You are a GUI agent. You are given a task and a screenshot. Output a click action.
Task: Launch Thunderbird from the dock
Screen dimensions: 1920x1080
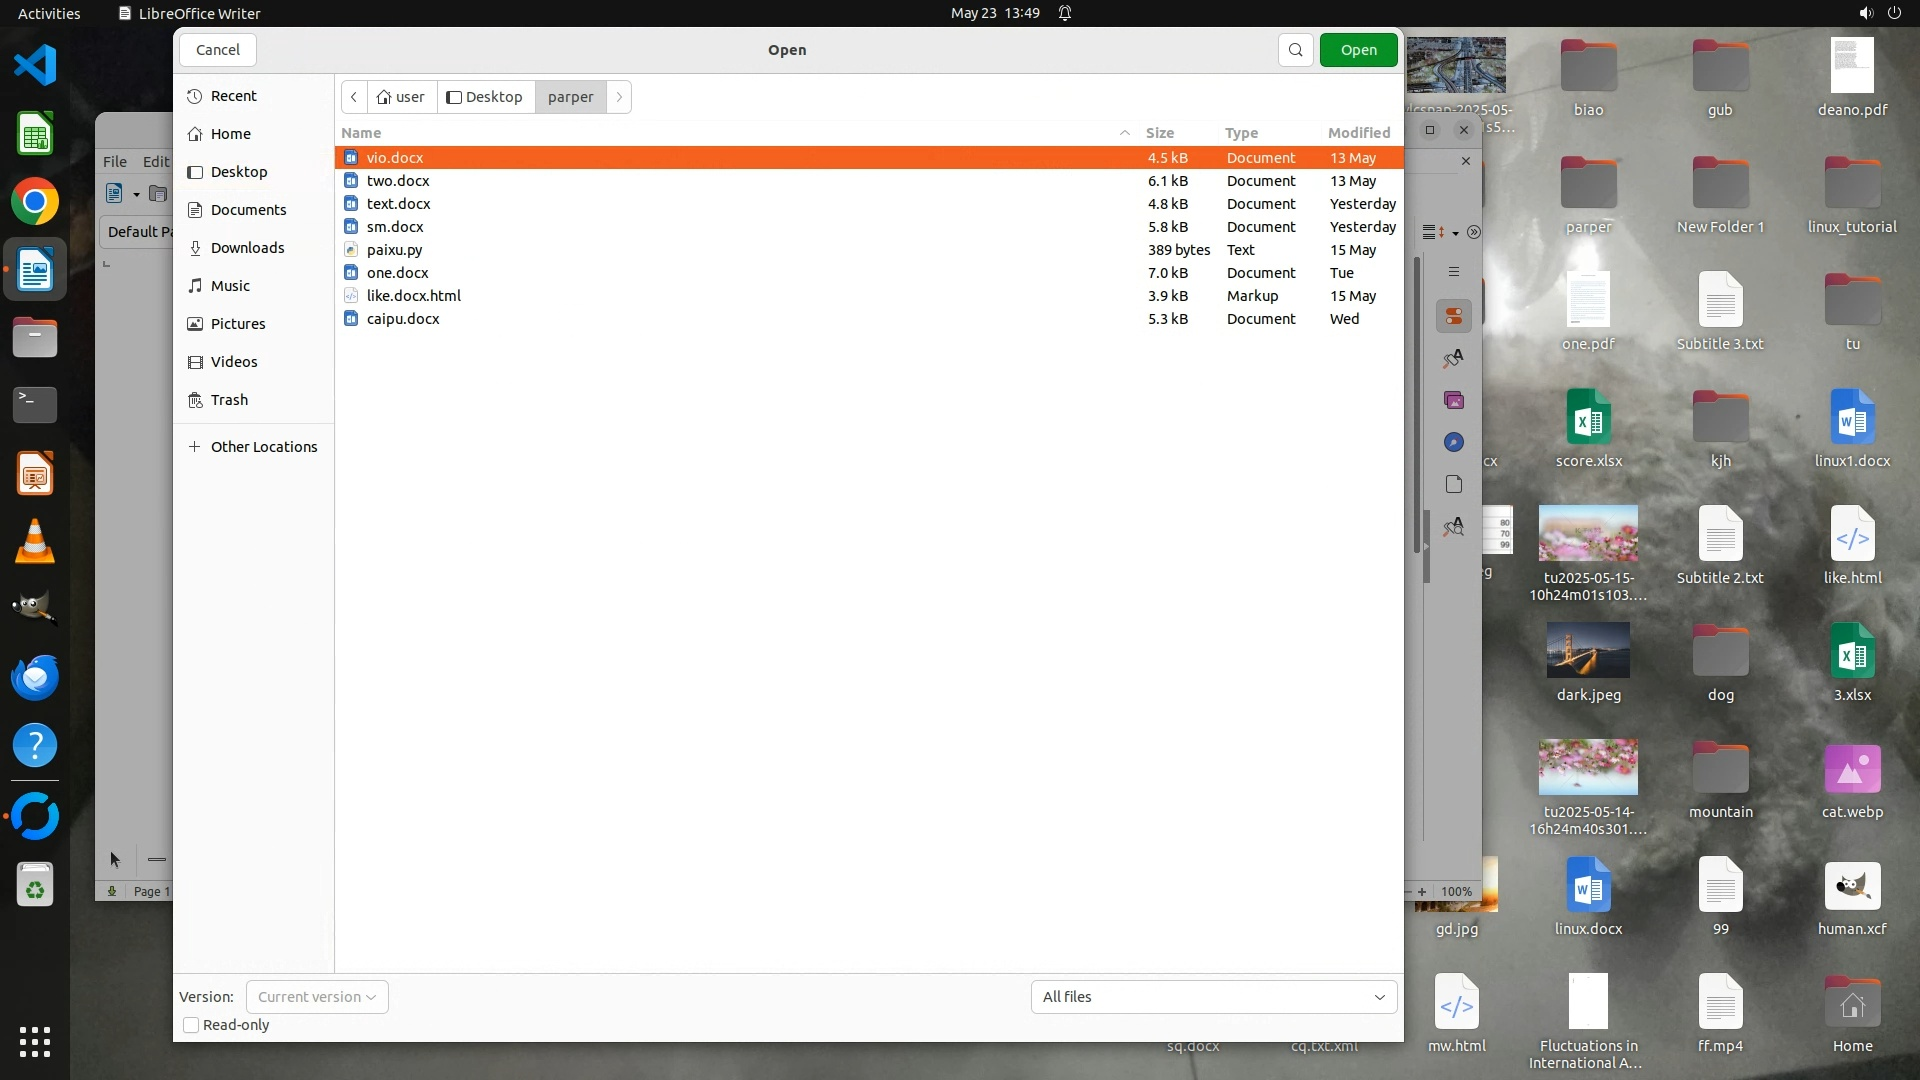tap(35, 677)
